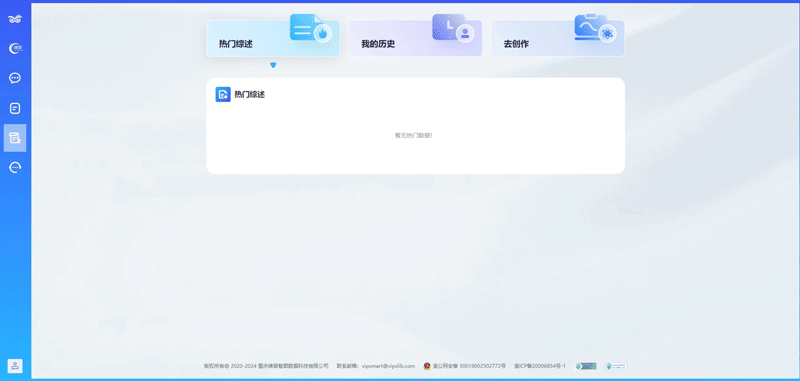Viewport: 800px width, 381px height.
Task: Click the first certification badge in footer
Action: tap(586, 366)
